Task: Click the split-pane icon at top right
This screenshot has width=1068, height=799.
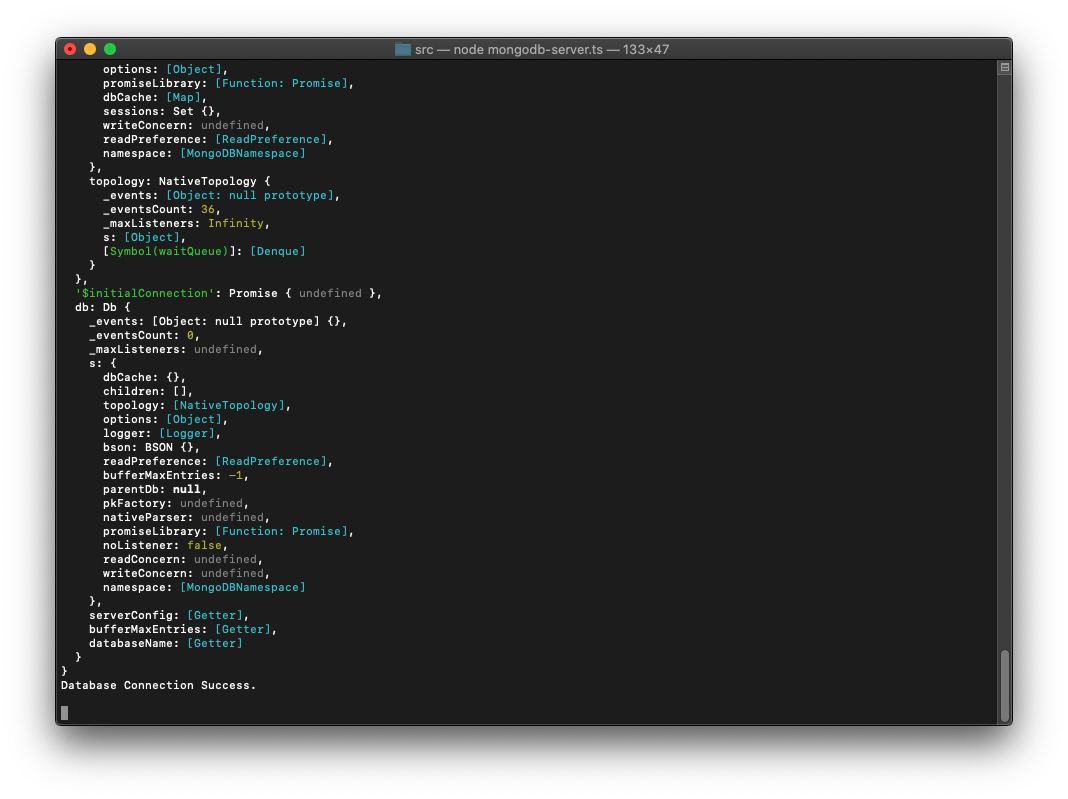Action: [x=1004, y=67]
